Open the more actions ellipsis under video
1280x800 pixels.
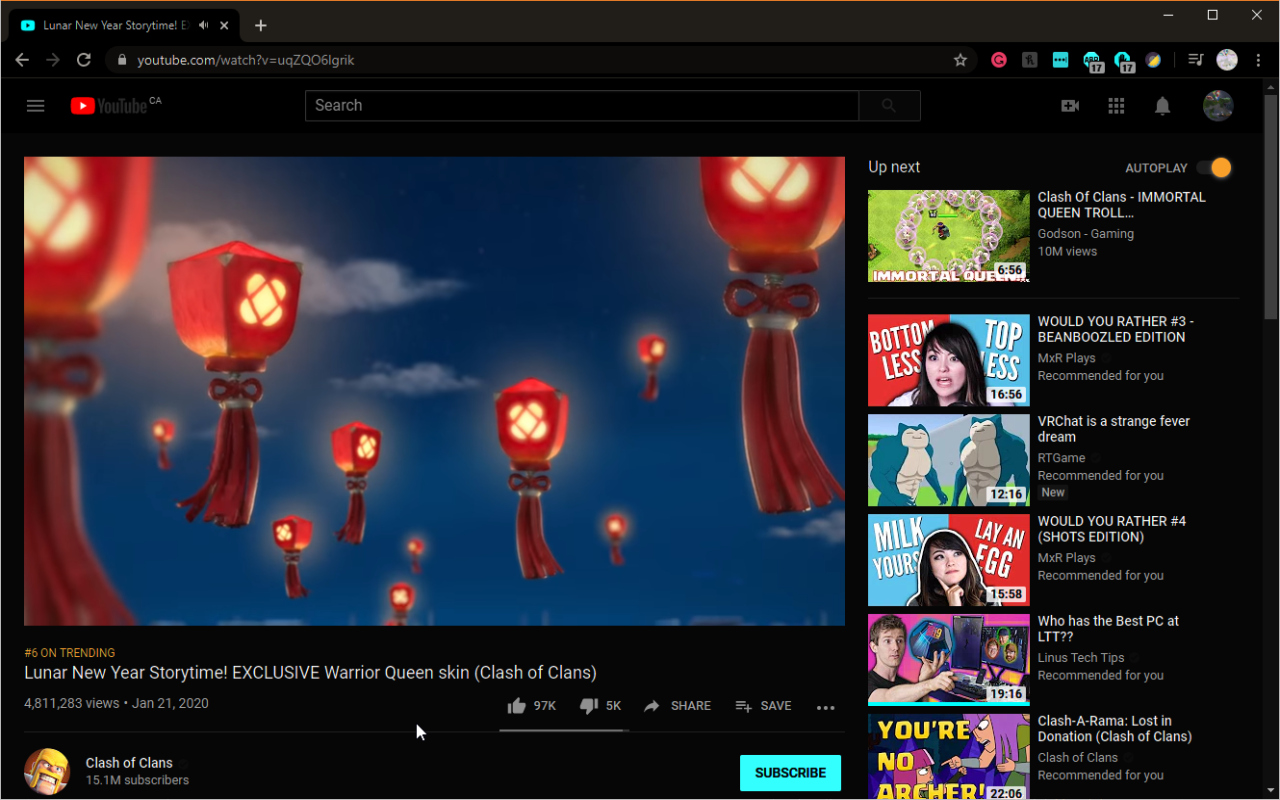coord(825,707)
